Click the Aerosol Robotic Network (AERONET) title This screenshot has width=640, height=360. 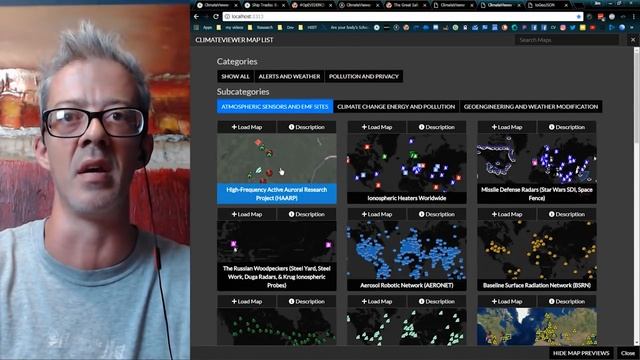pos(407,285)
